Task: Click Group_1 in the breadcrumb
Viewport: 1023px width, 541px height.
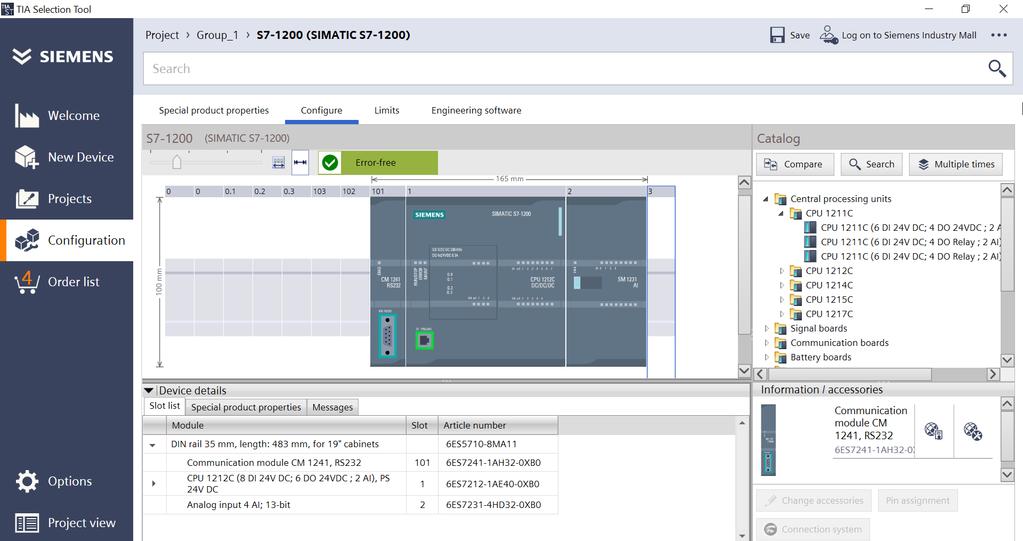Action: coord(217,35)
